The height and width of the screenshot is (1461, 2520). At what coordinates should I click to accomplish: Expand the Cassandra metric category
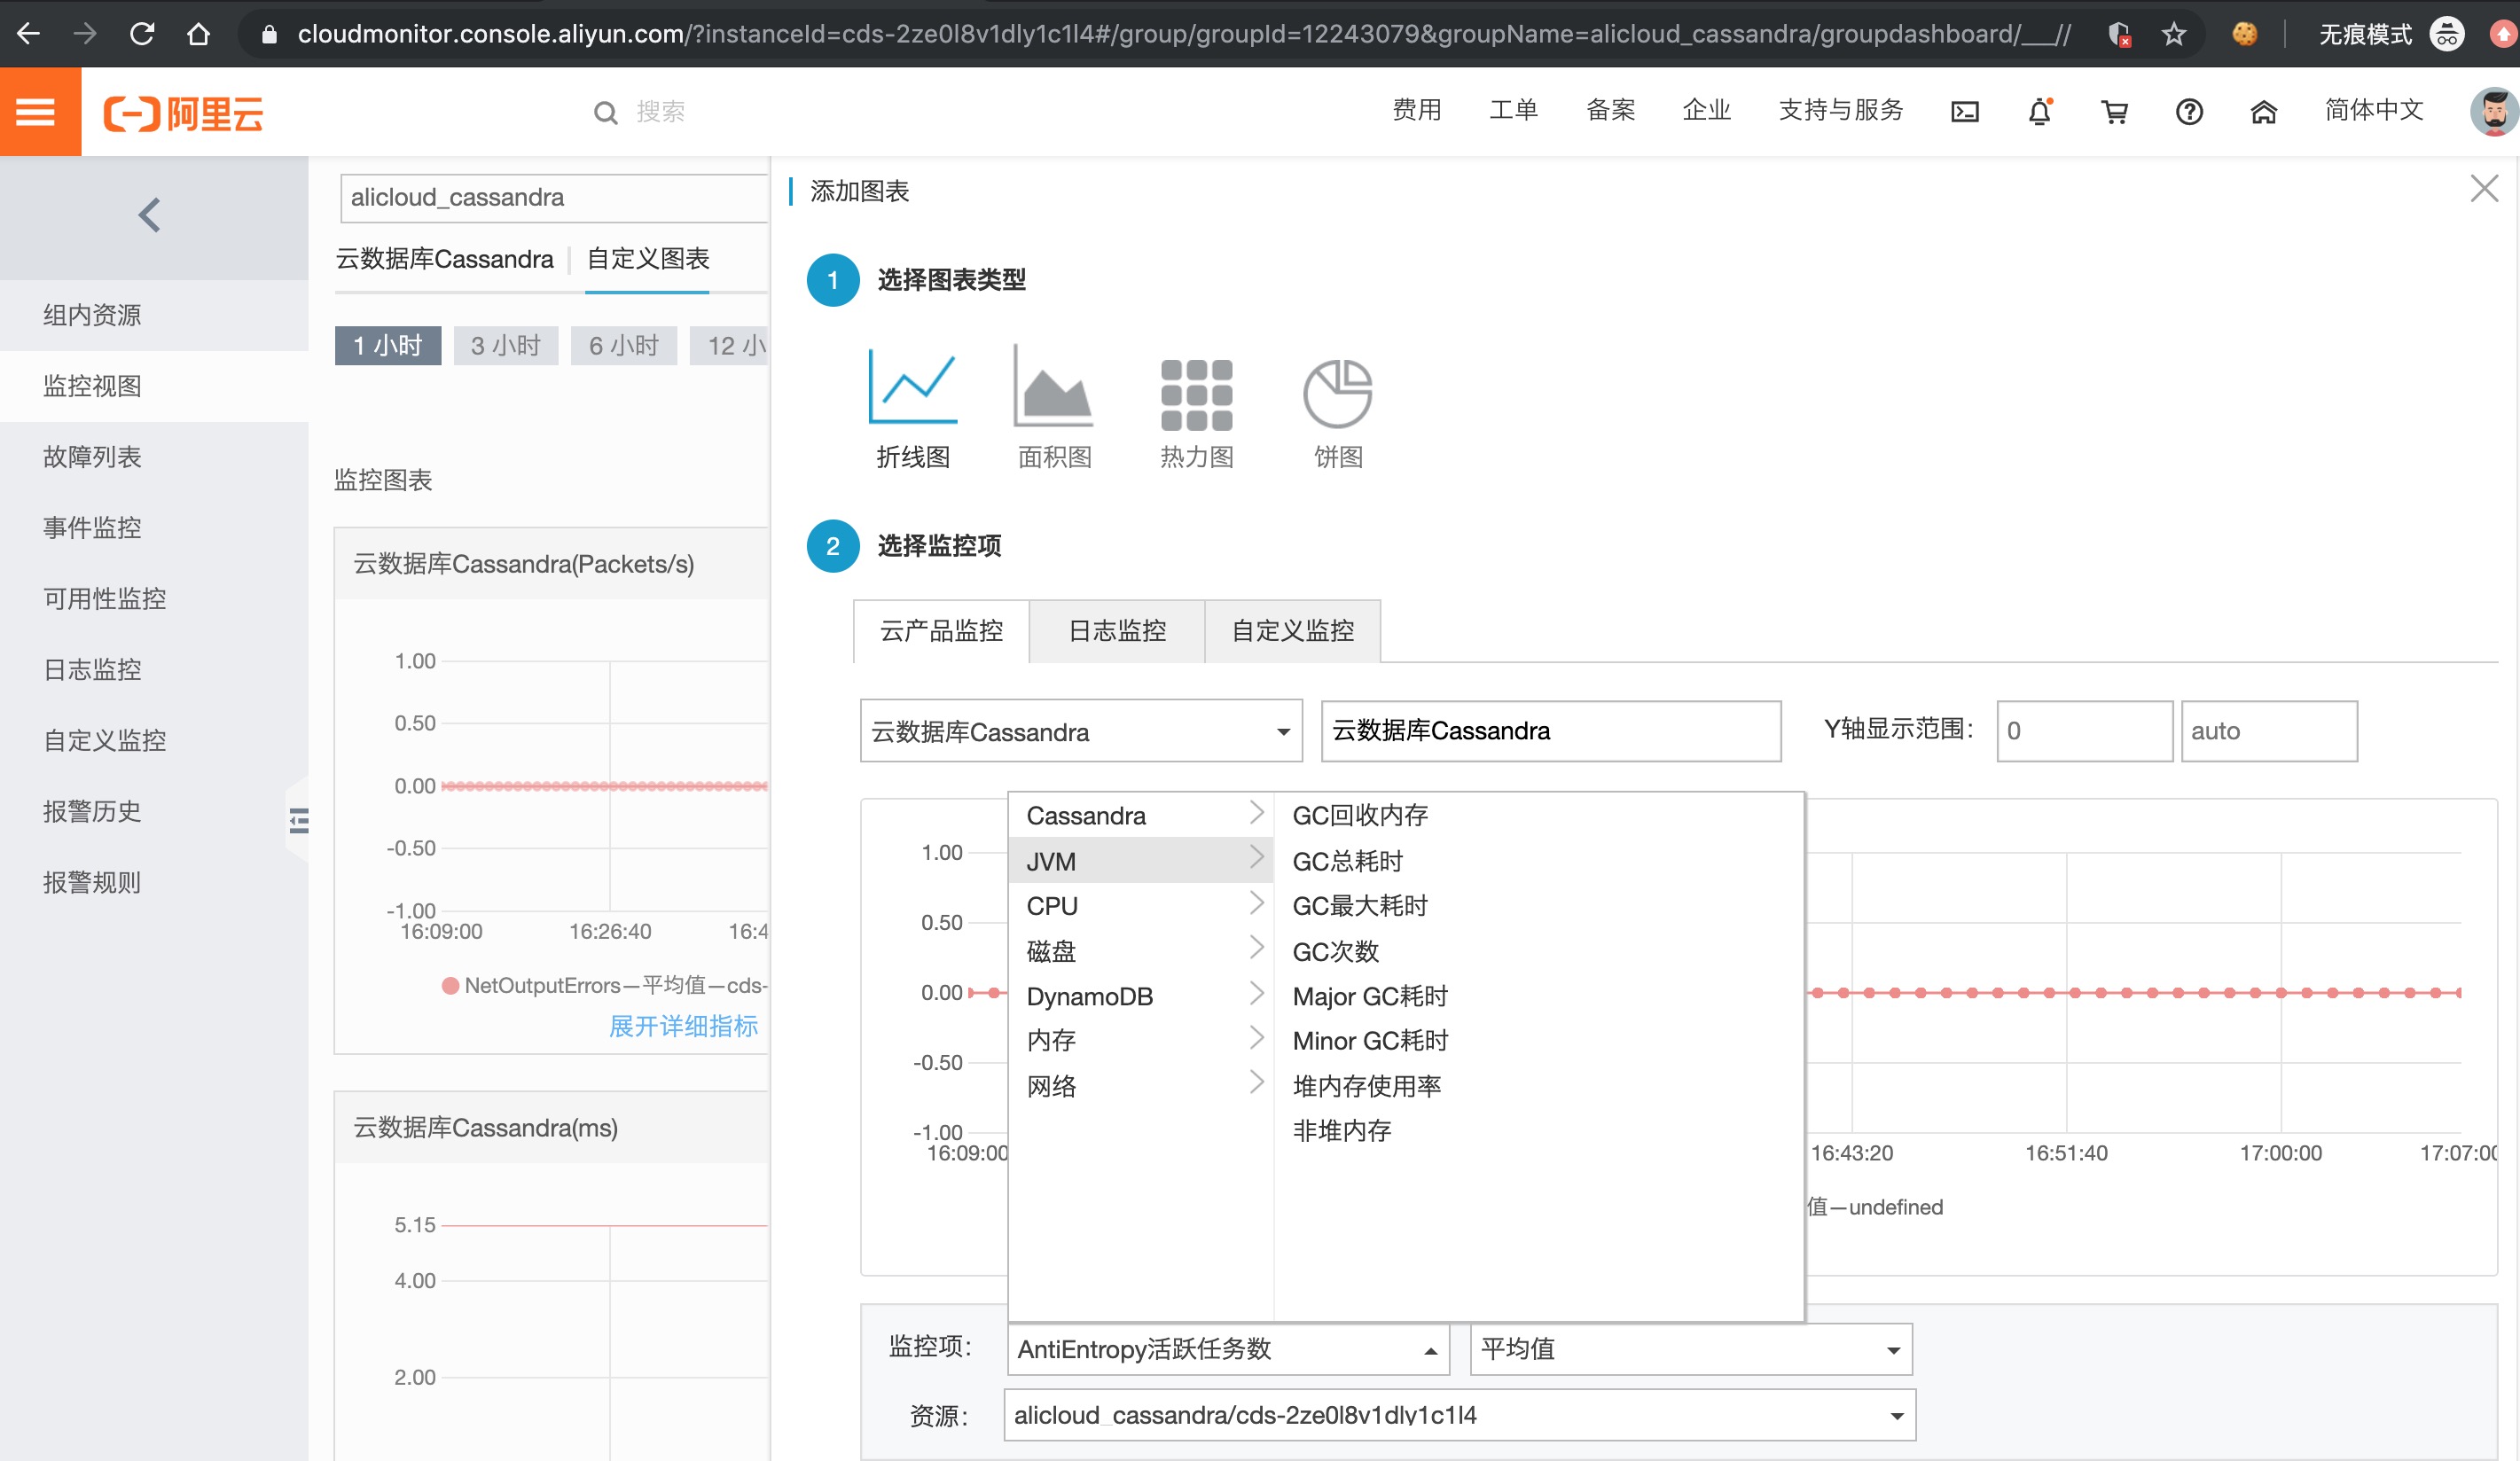tap(1141, 815)
